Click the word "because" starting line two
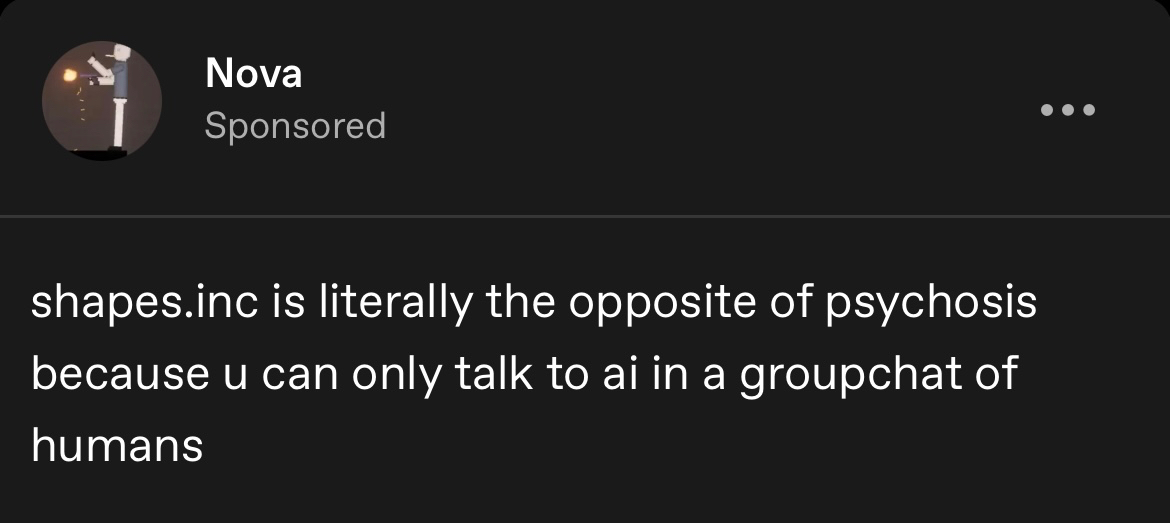Viewport: 1170px width, 523px height. click(x=118, y=374)
